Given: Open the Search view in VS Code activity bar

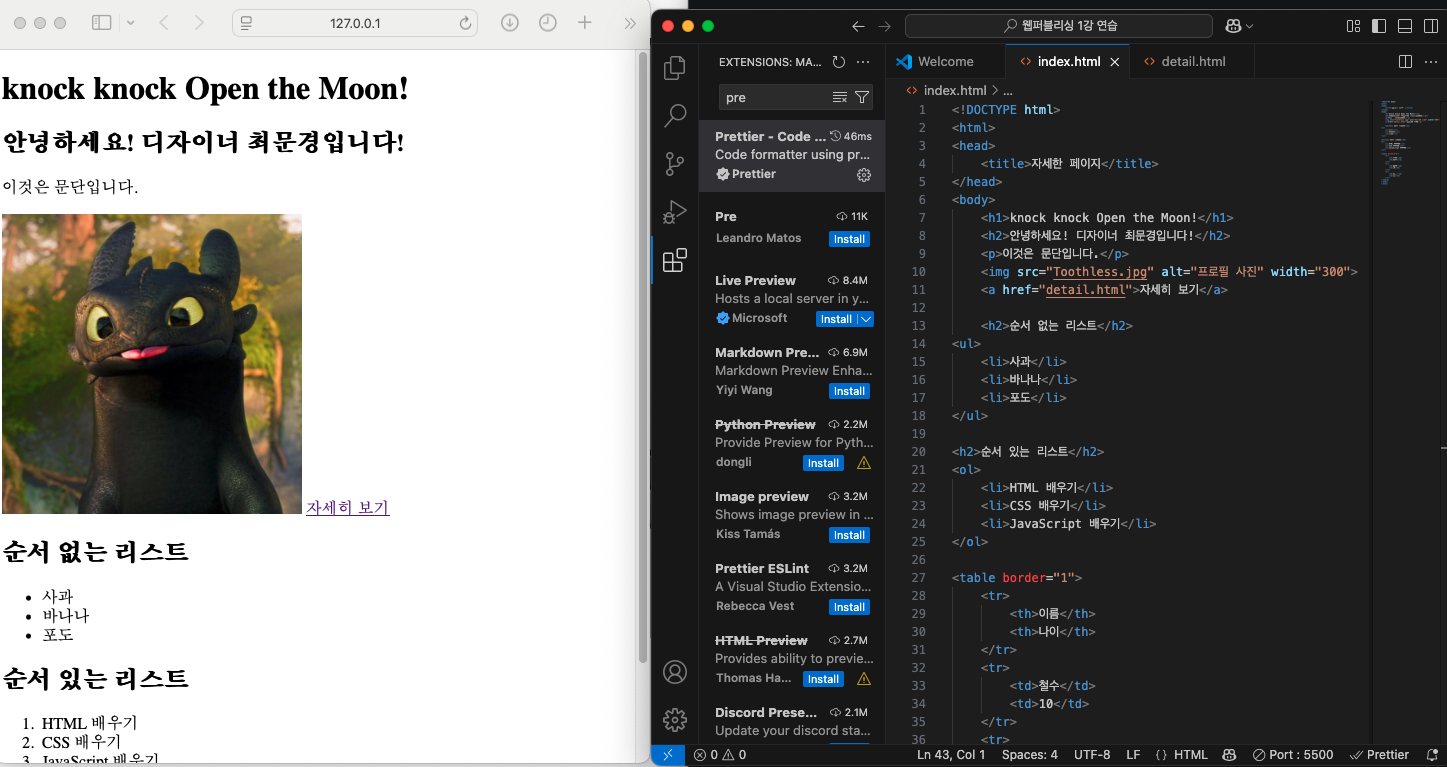Looking at the screenshot, I should click(675, 115).
